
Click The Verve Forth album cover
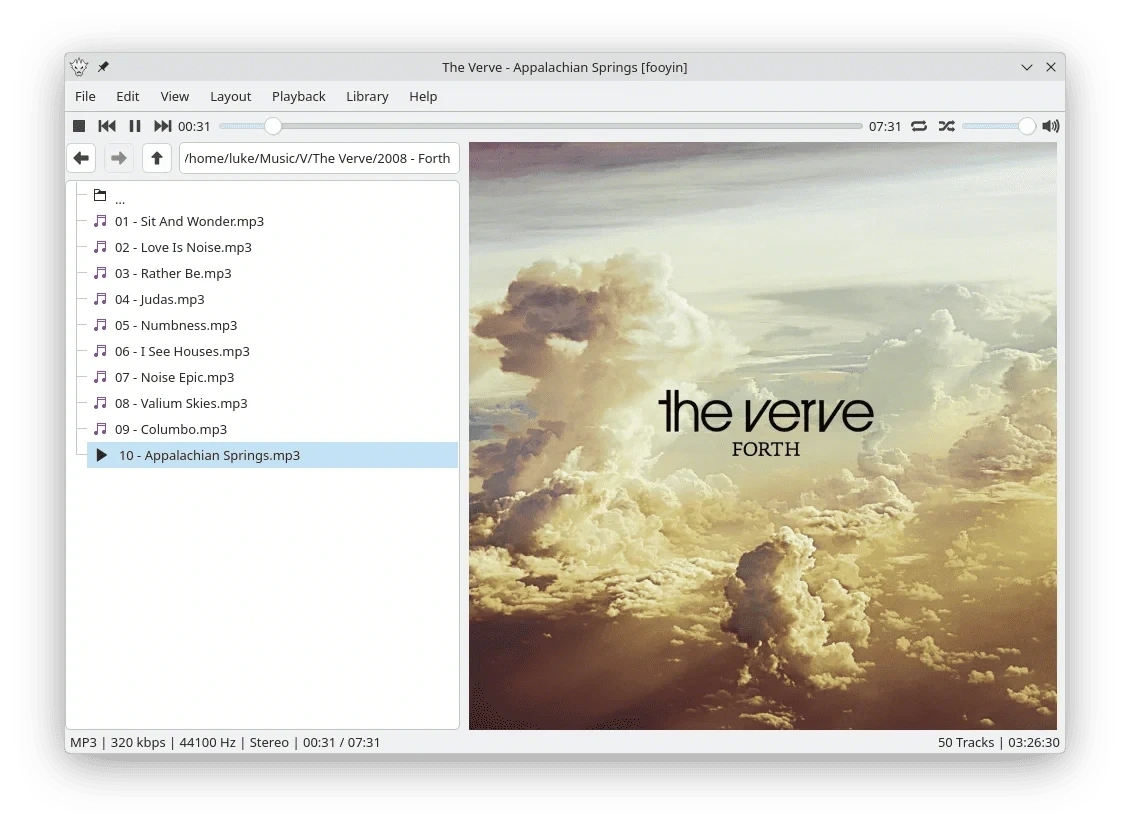point(762,436)
